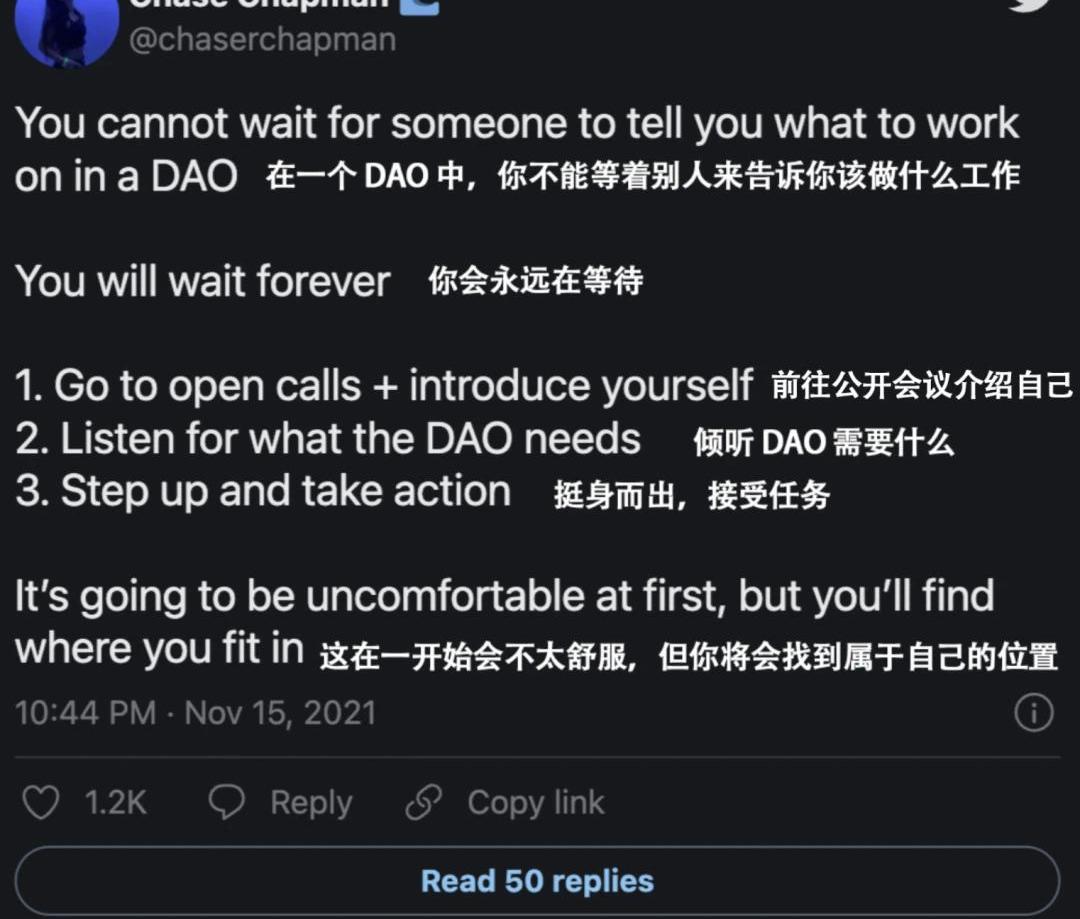Click the Copy link label

point(536,802)
